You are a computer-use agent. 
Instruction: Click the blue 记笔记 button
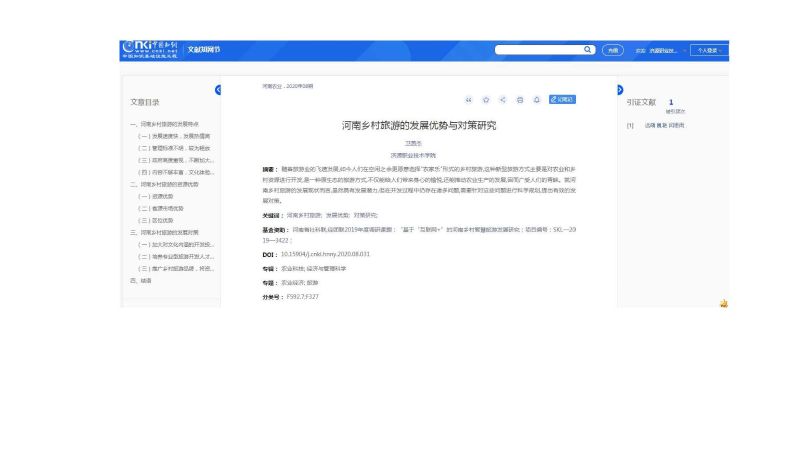[563, 100]
